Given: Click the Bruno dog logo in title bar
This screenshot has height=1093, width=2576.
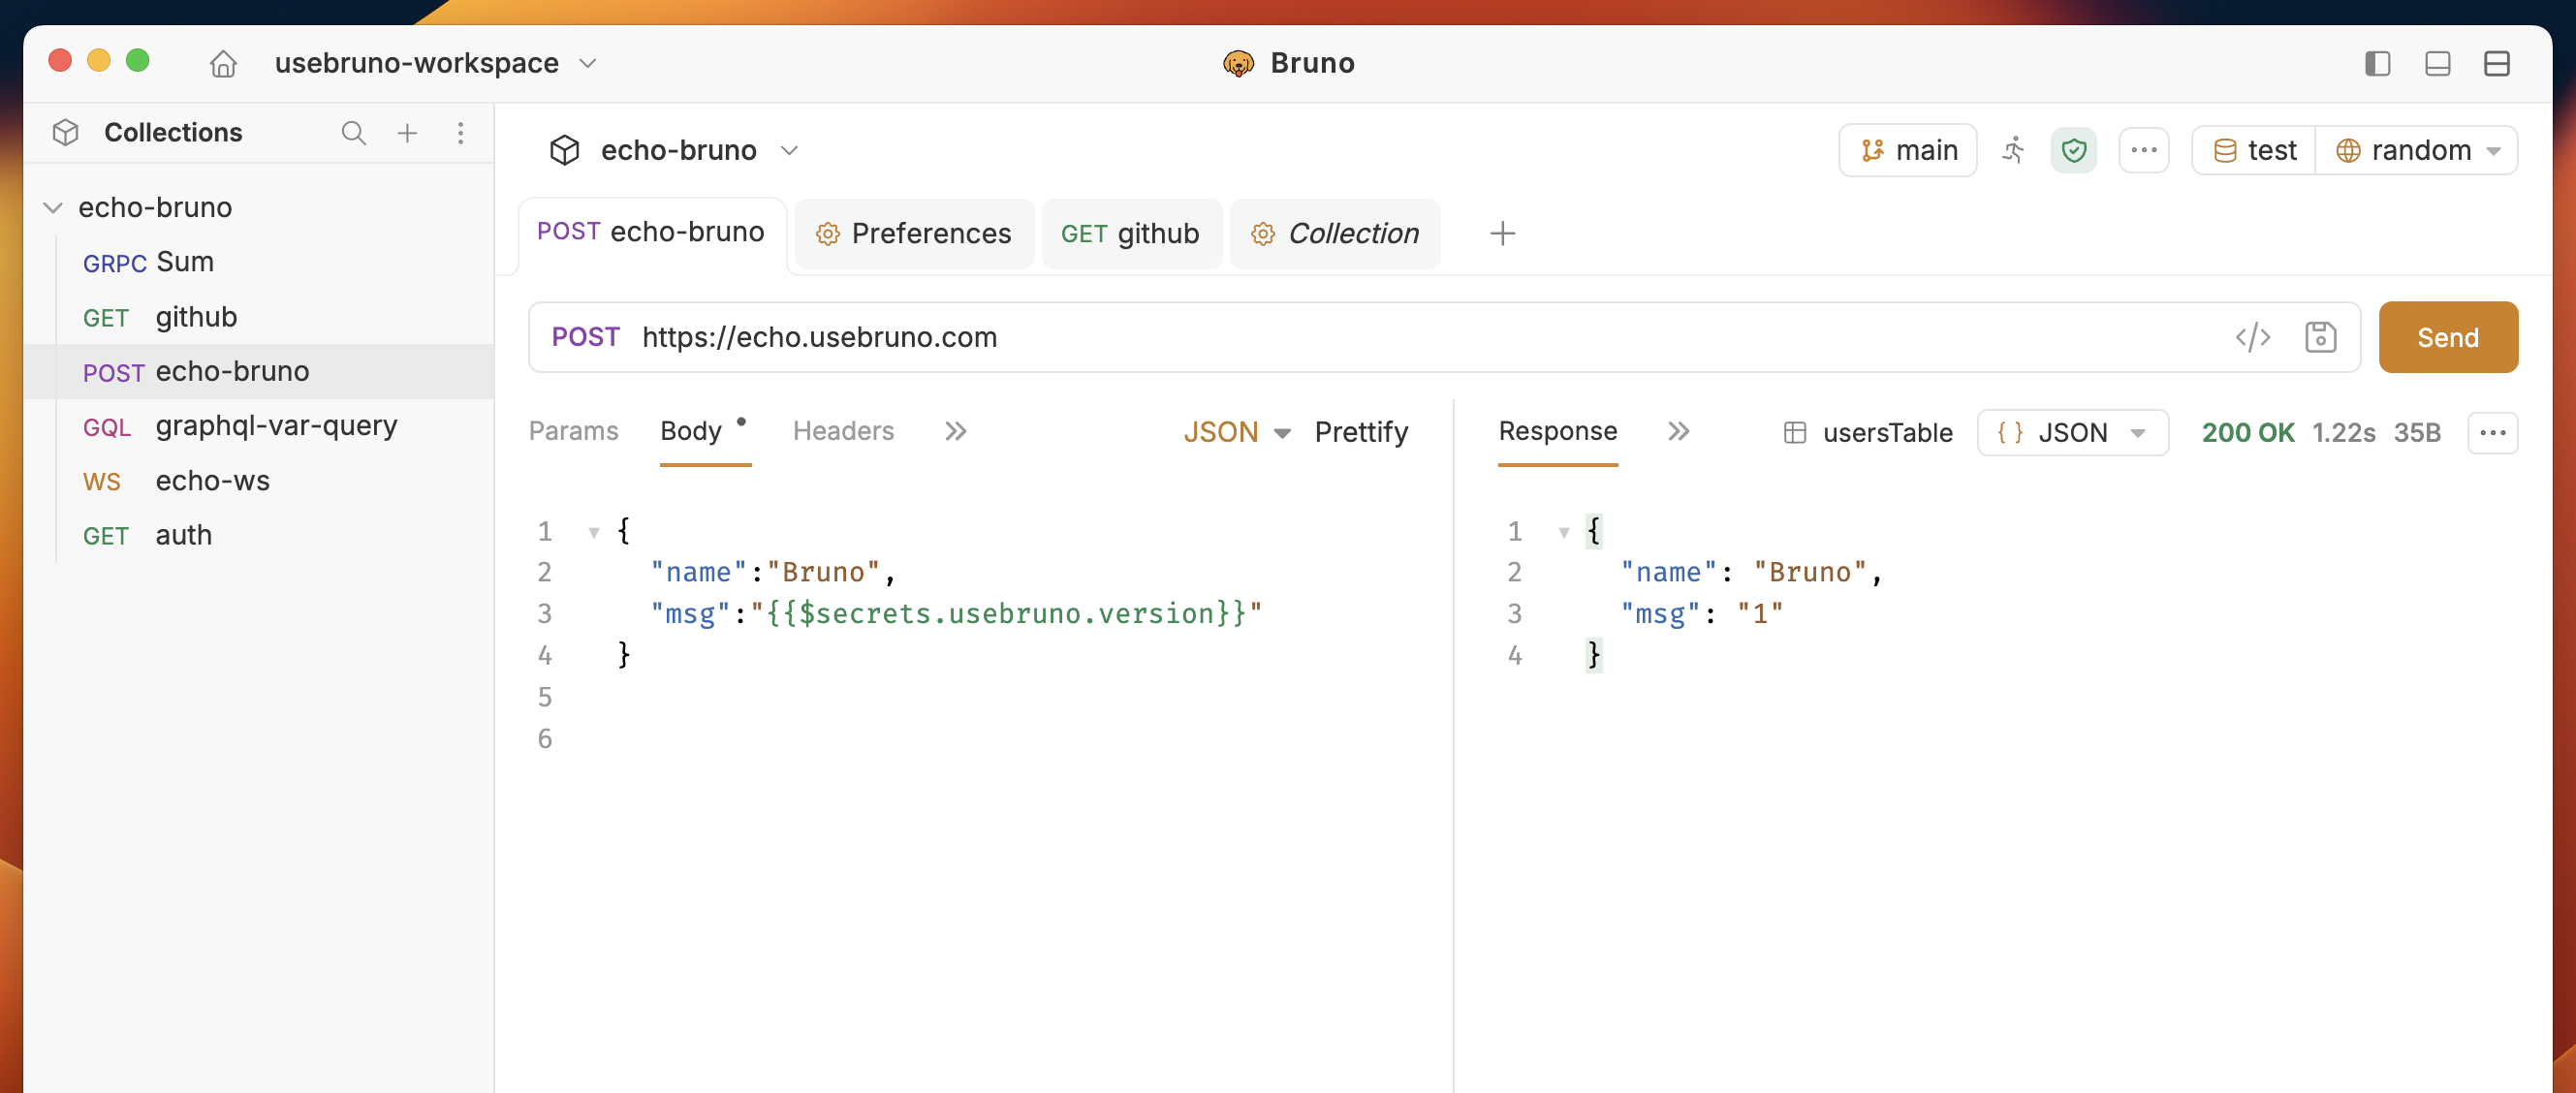Looking at the screenshot, I should (1238, 64).
